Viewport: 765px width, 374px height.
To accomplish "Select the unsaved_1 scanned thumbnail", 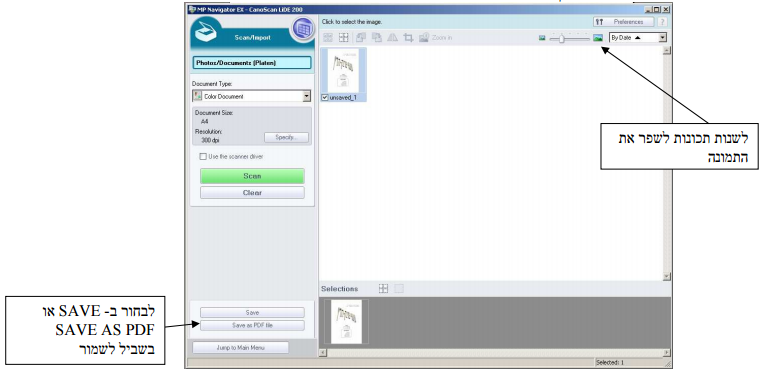I will (343, 71).
